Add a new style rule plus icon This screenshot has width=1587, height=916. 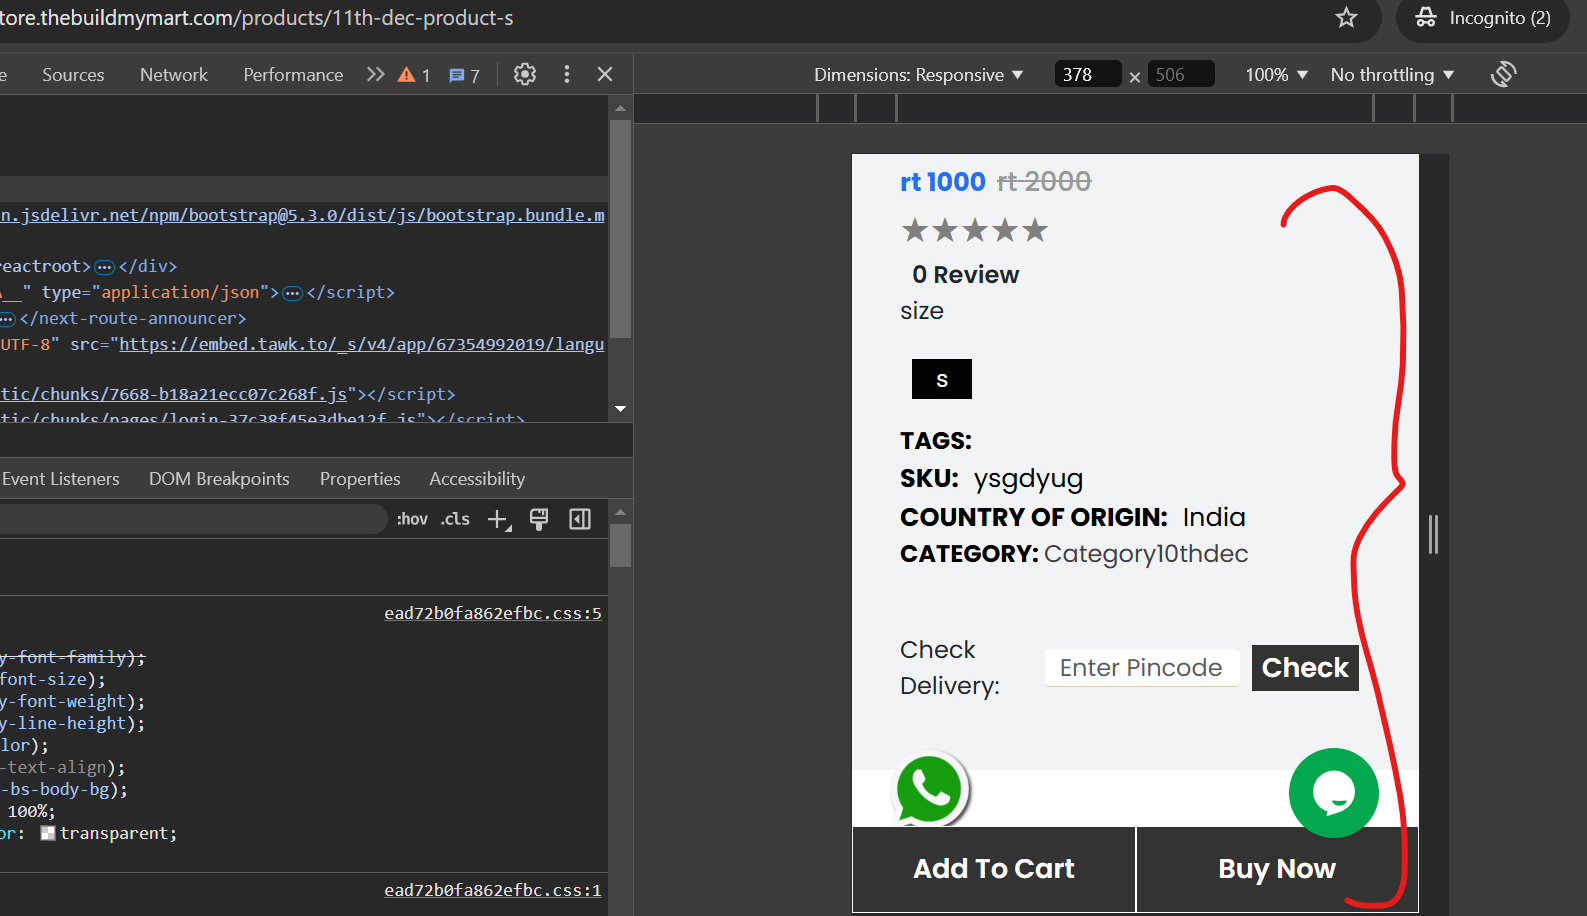pos(498,519)
